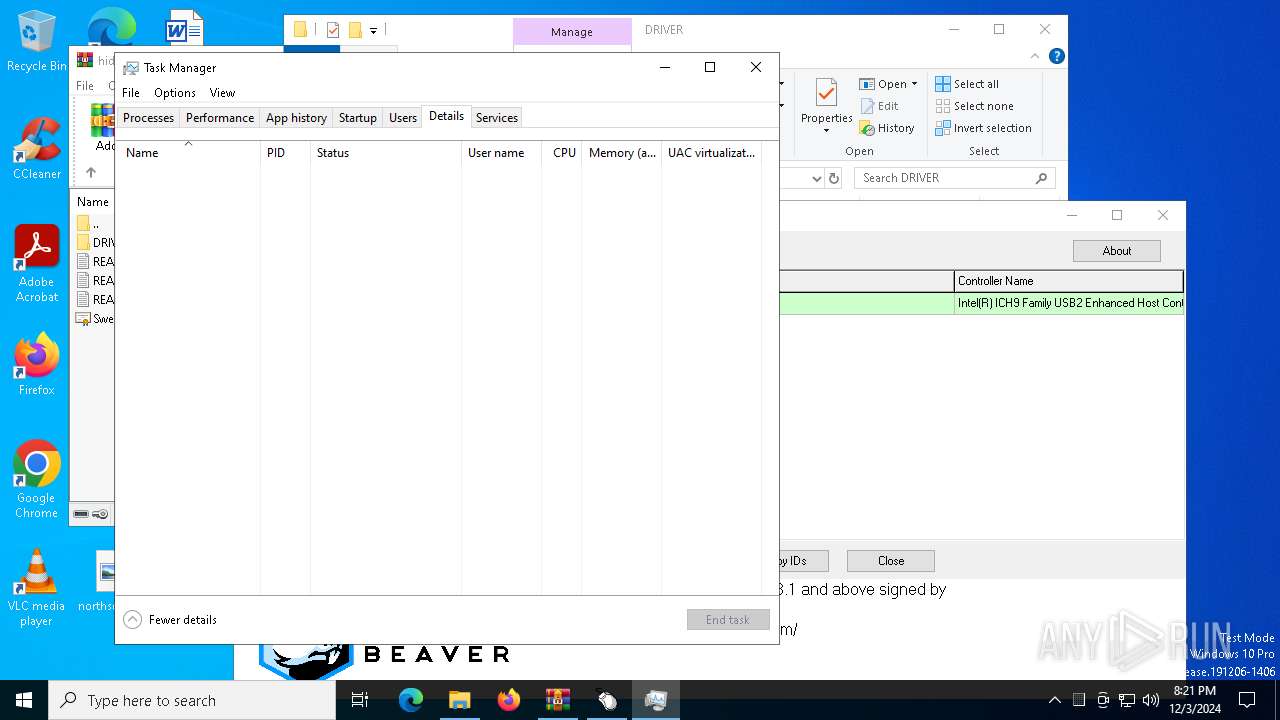The image size is (1280, 720).
Task: Sort by Name column in Task Manager
Action: pos(188,153)
